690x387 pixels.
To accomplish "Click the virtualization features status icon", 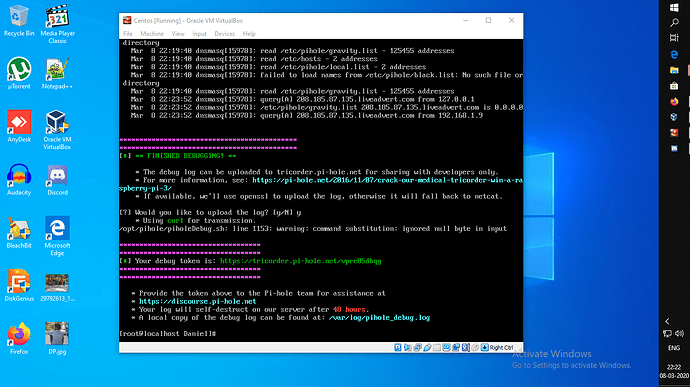I will pyautogui.click(x=466, y=347).
